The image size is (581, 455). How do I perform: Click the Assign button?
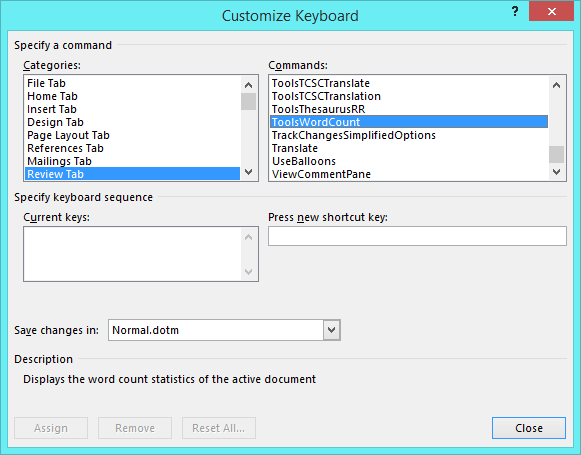pos(51,428)
